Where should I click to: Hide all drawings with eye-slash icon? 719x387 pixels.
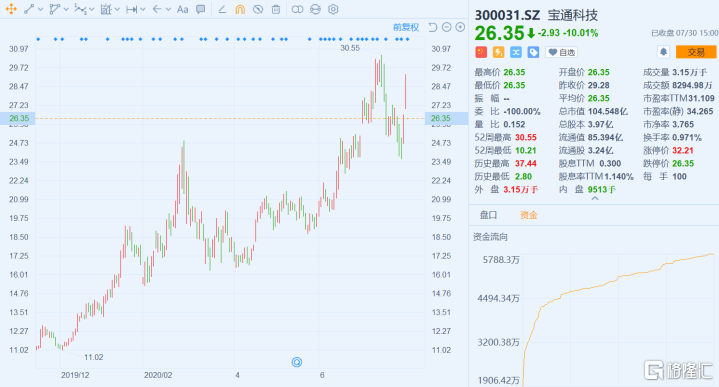tap(258, 9)
